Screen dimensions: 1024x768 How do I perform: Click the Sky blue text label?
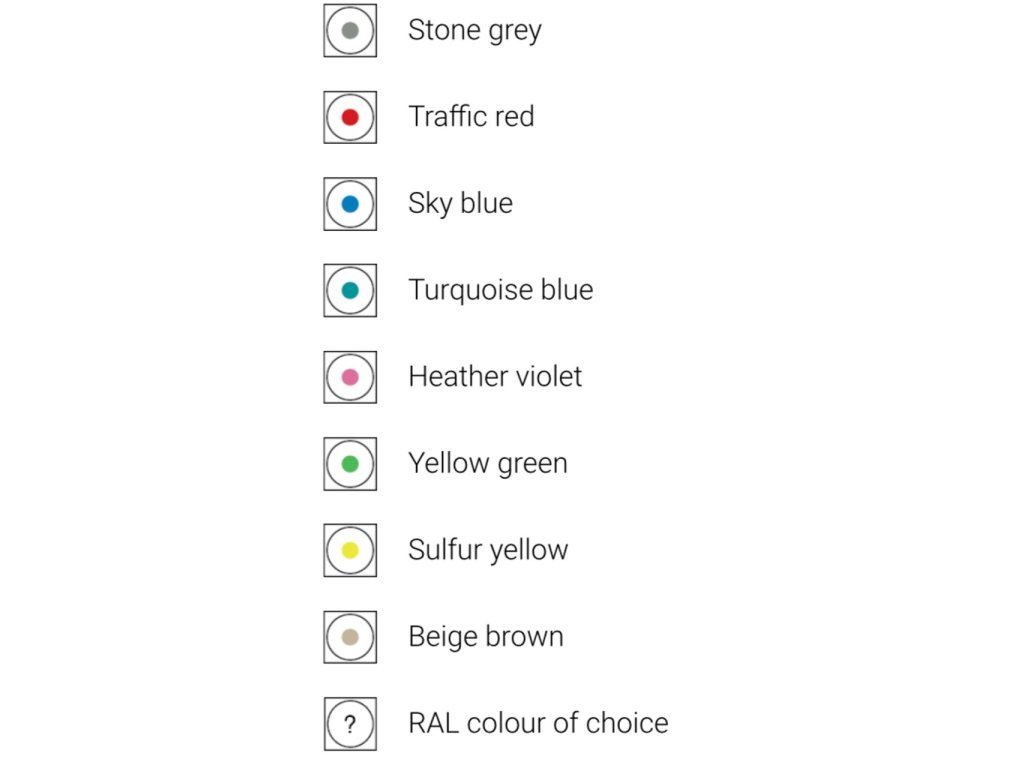click(x=460, y=204)
